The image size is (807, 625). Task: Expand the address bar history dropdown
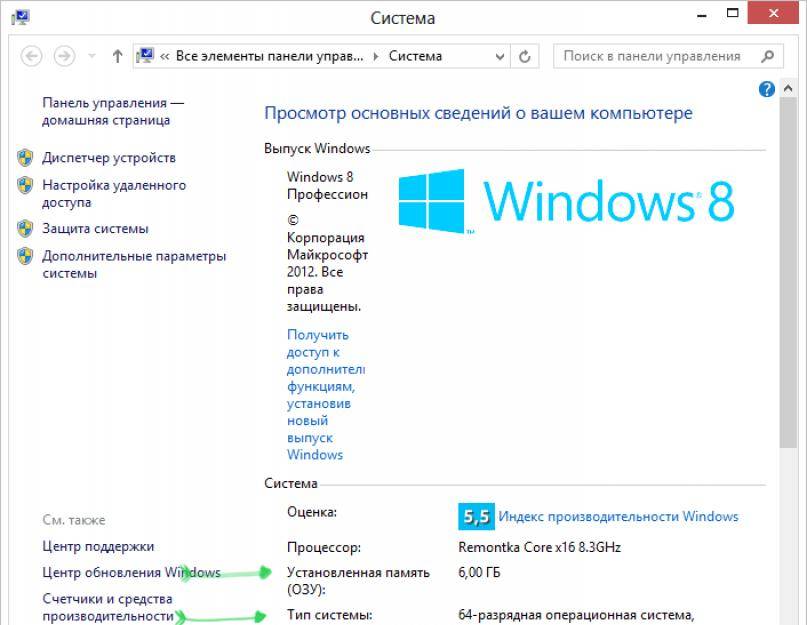[x=499, y=56]
